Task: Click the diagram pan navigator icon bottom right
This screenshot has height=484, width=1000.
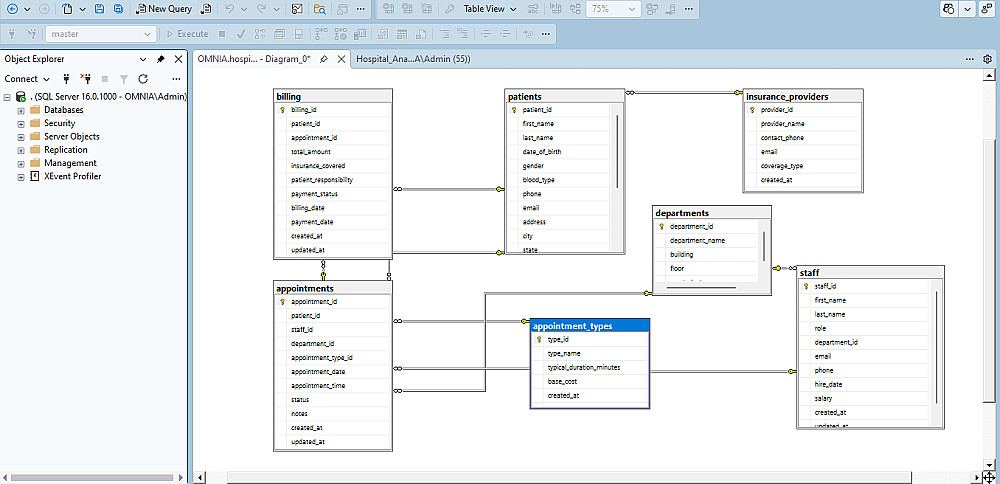Action: [989, 478]
